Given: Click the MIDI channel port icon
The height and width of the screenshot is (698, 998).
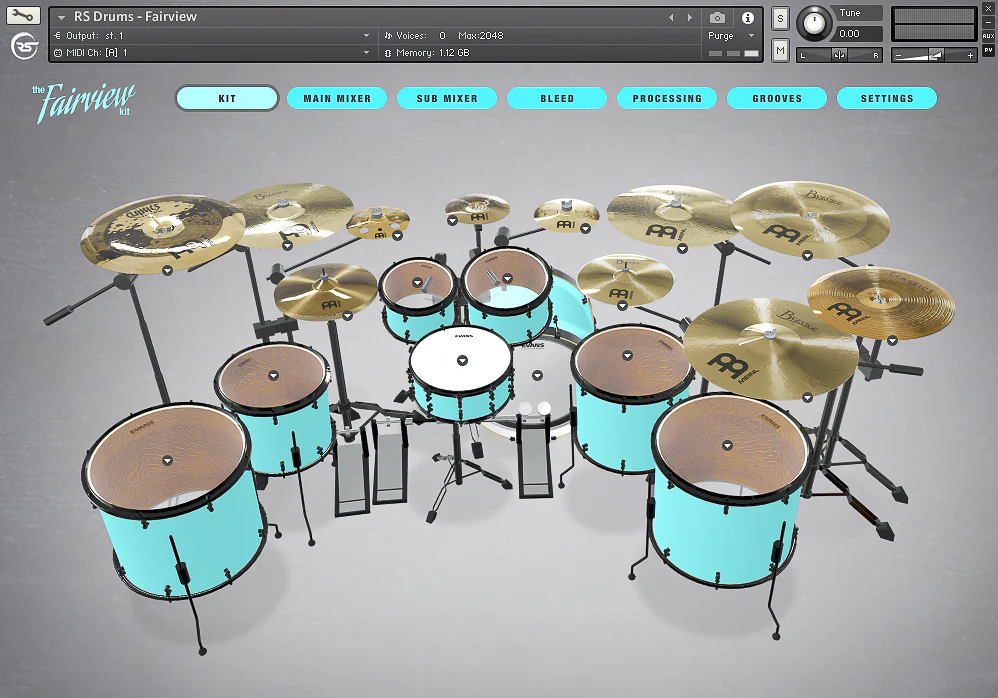Looking at the screenshot, I should click(x=58, y=53).
